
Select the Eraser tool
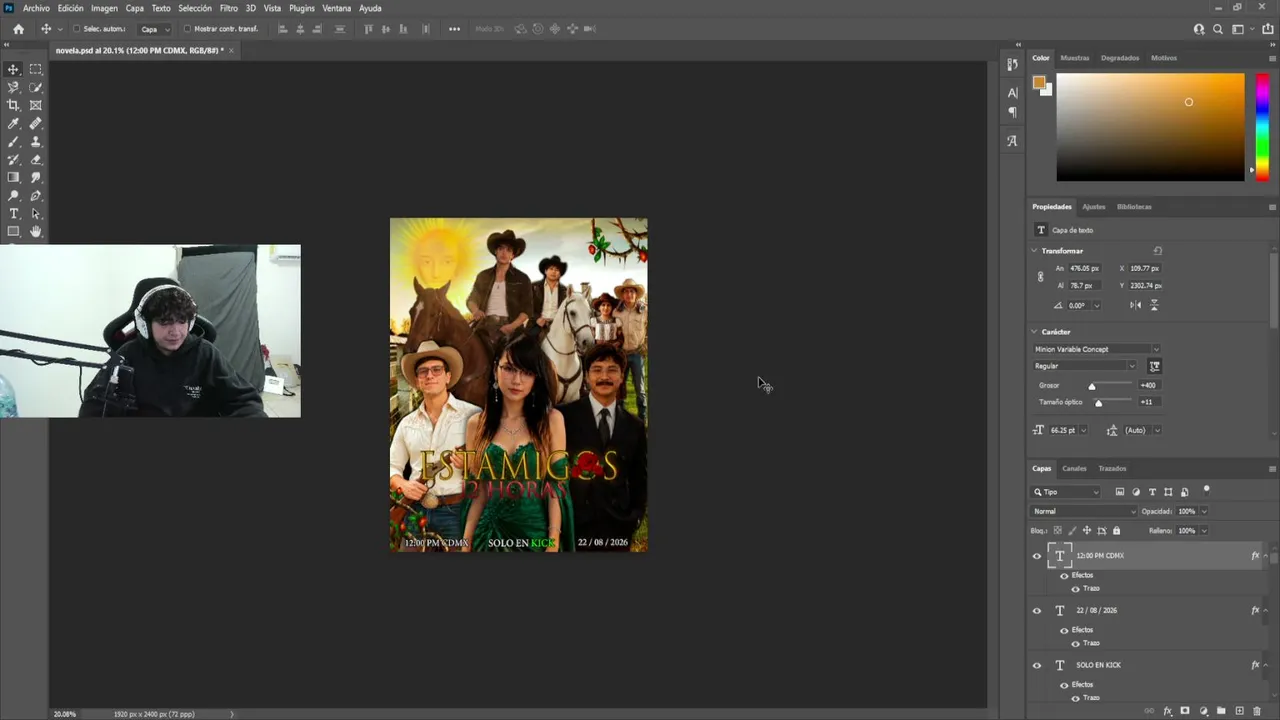tap(36, 159)
